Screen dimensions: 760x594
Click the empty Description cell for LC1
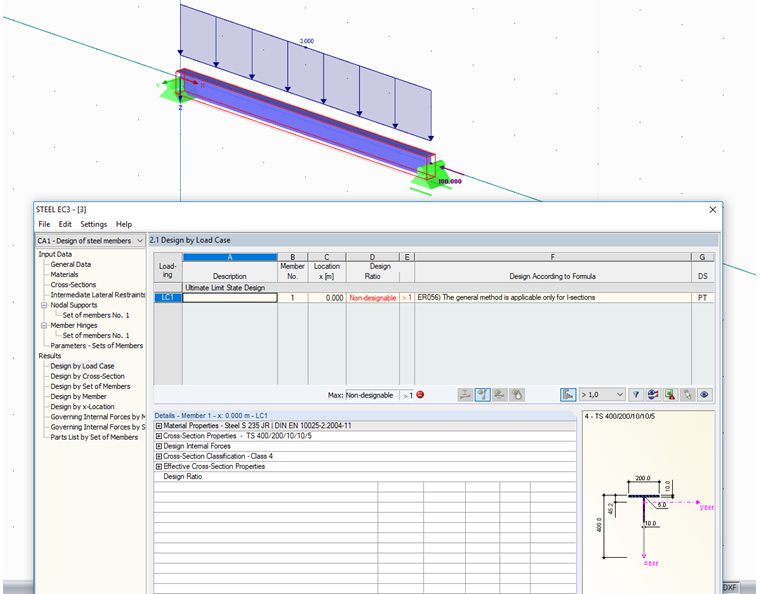pos(230,297)
